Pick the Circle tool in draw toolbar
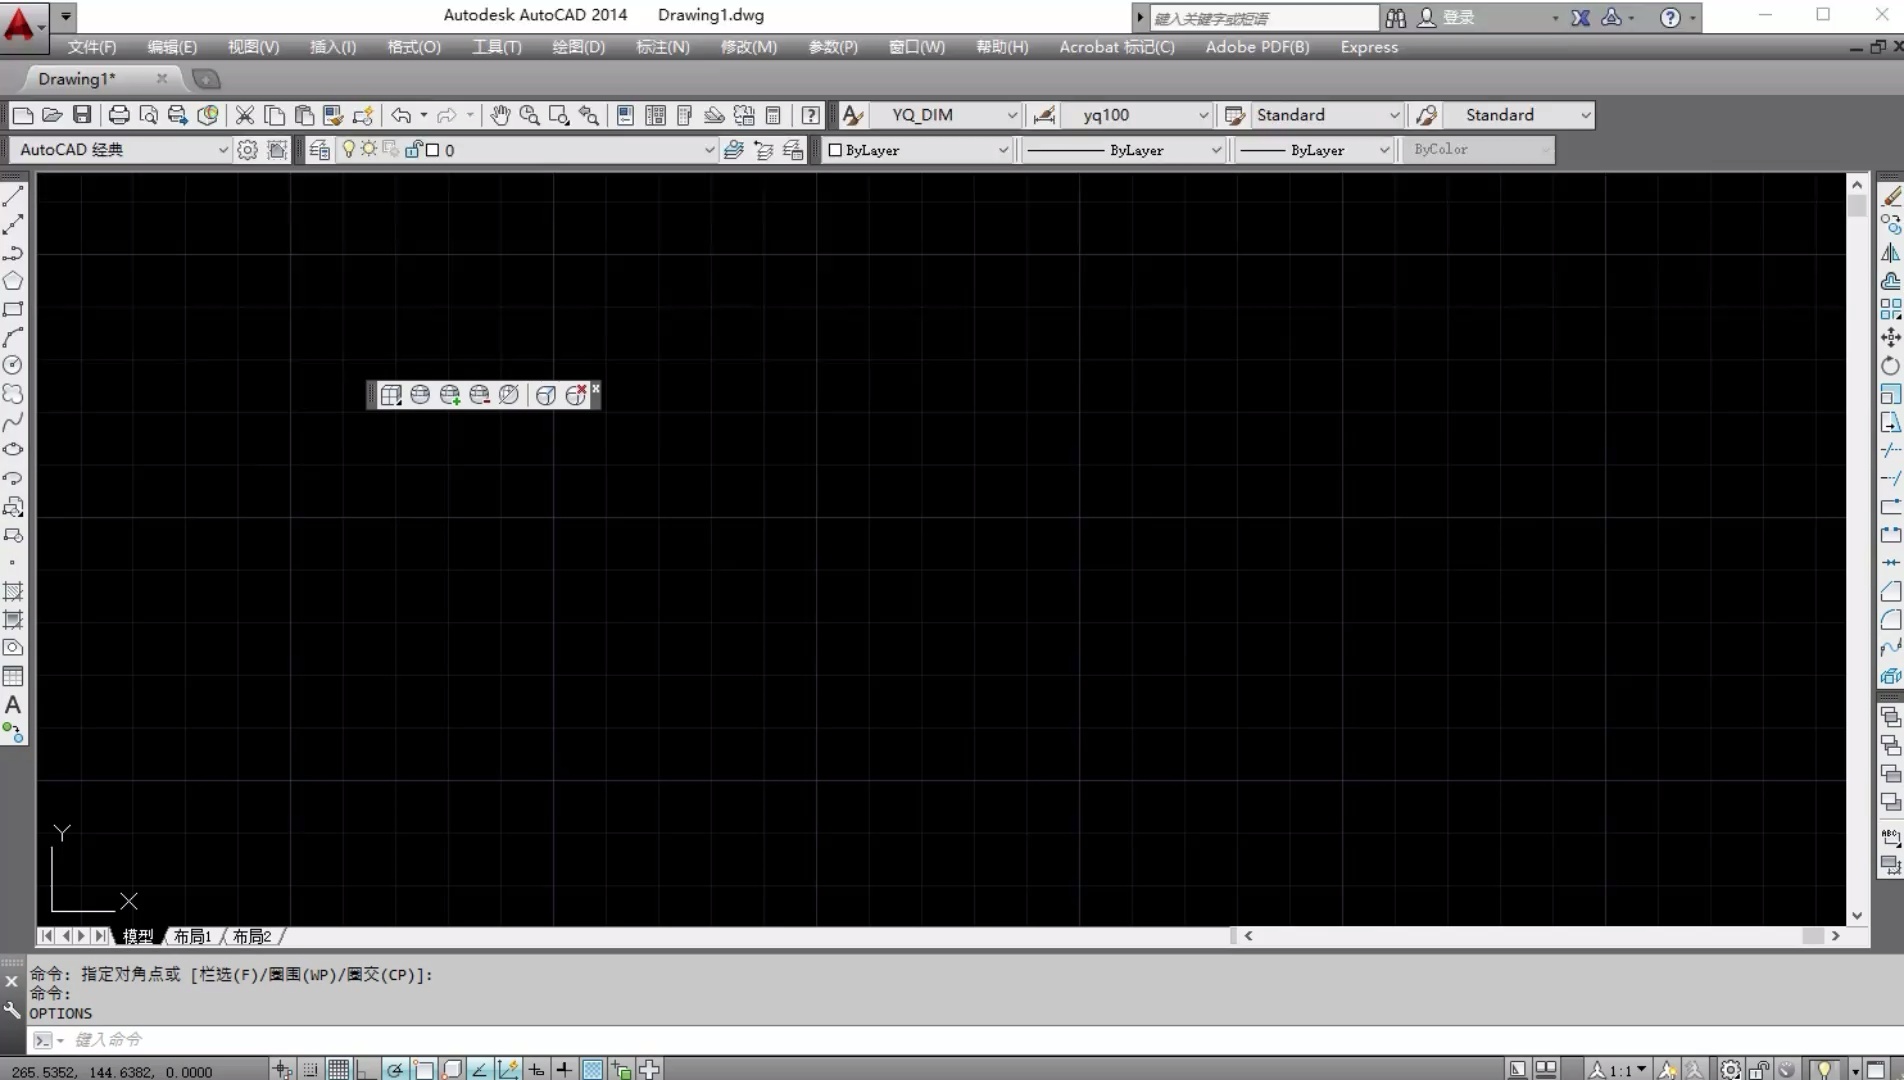This screenshot has height=1080, width=1904. tap(13, 366)
